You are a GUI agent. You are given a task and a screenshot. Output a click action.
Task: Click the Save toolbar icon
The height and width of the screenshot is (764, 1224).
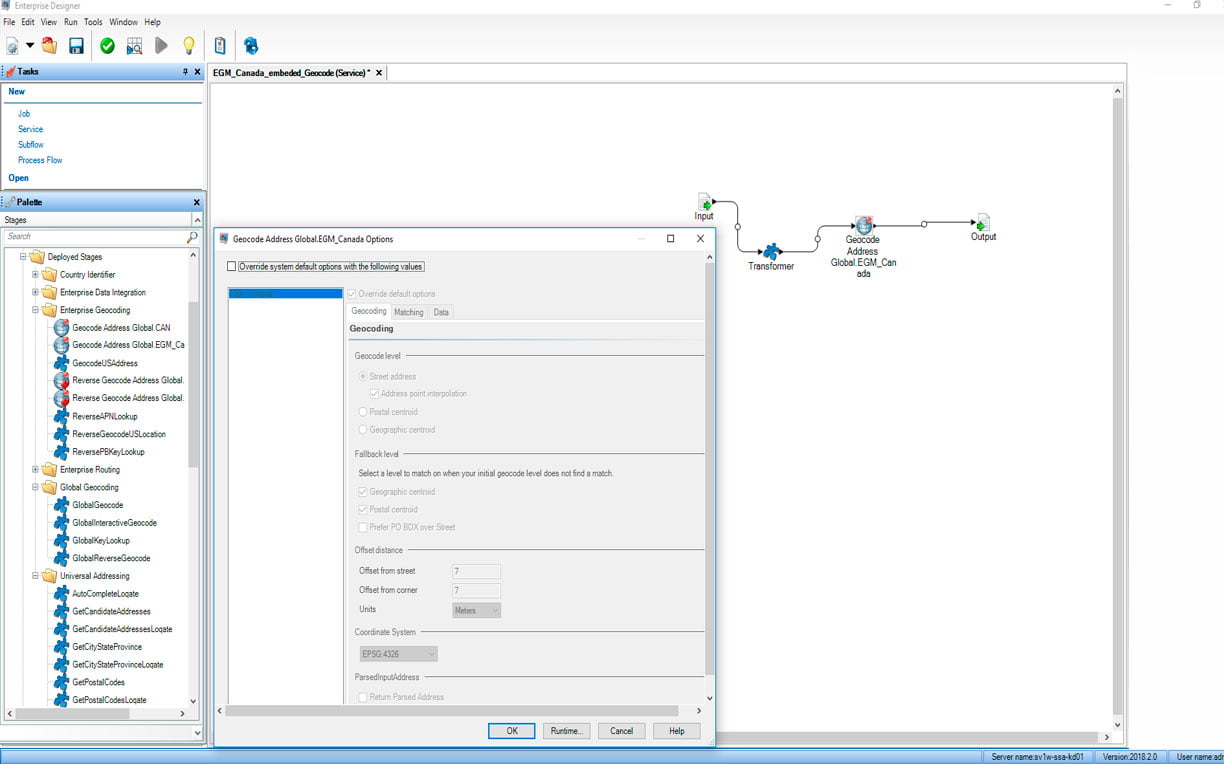click(x=76, y=45)
